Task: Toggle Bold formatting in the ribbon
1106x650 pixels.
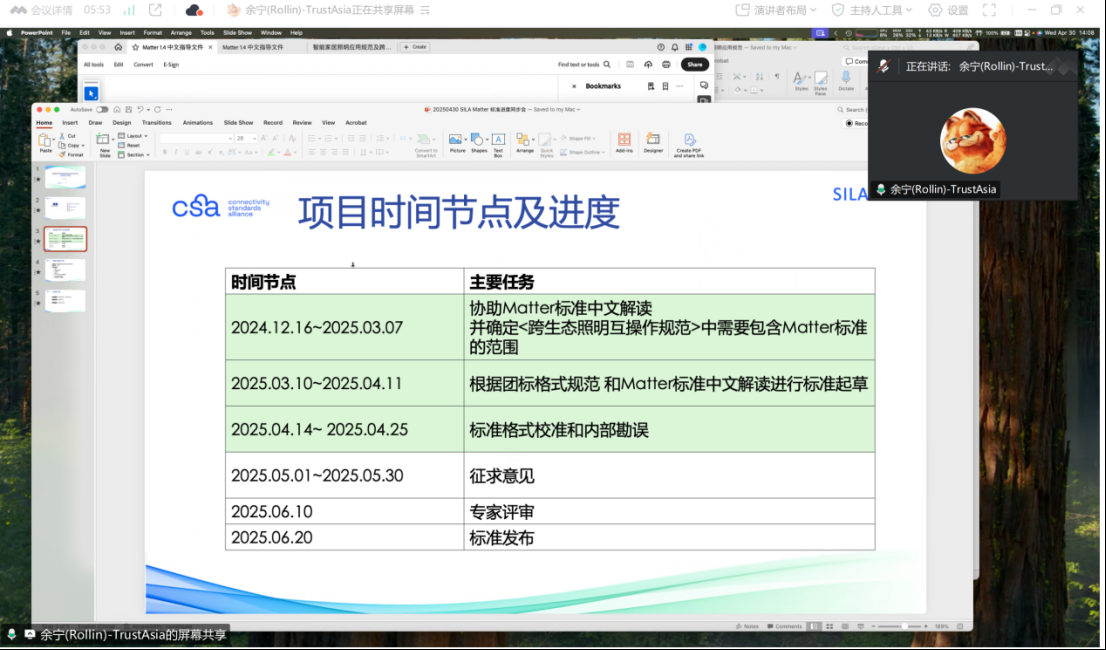Action: tap(166, 152)
